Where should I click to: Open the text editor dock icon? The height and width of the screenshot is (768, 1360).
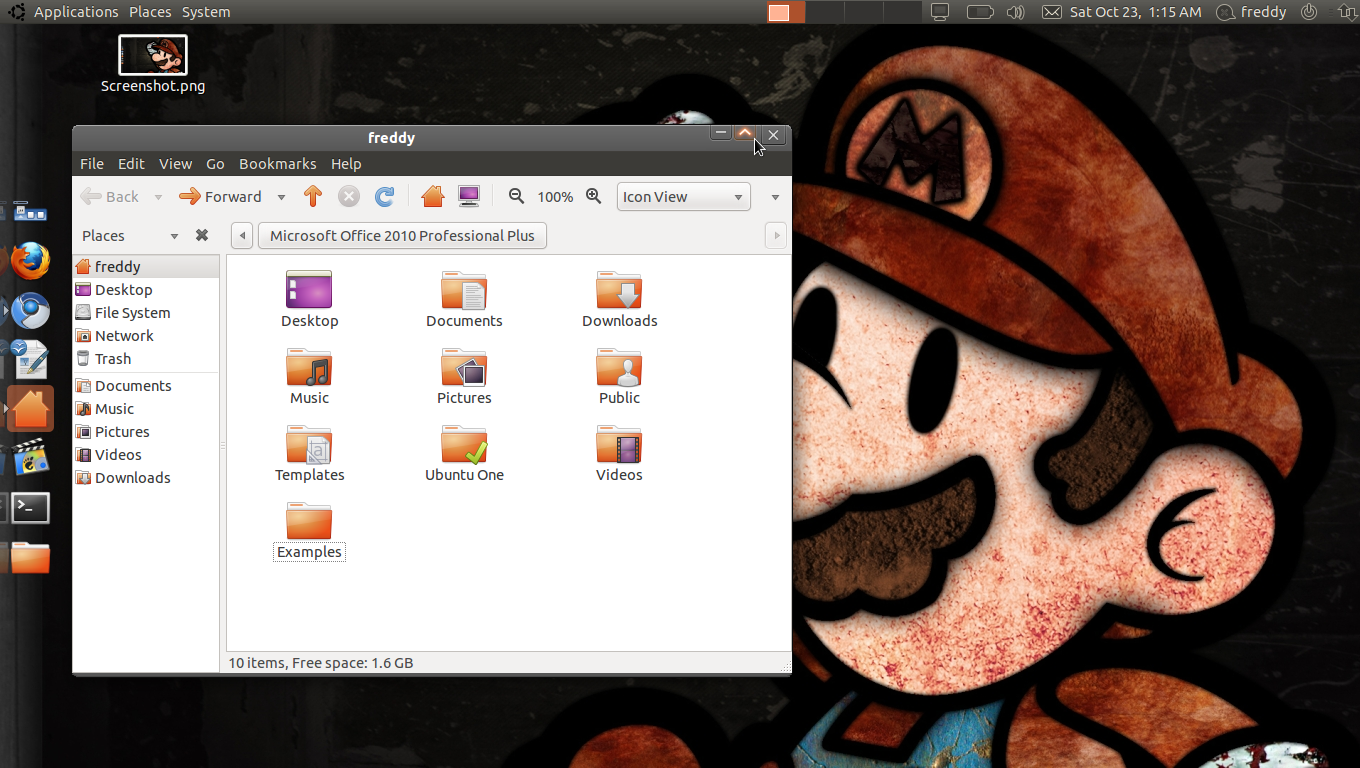(x=30, y=360)
